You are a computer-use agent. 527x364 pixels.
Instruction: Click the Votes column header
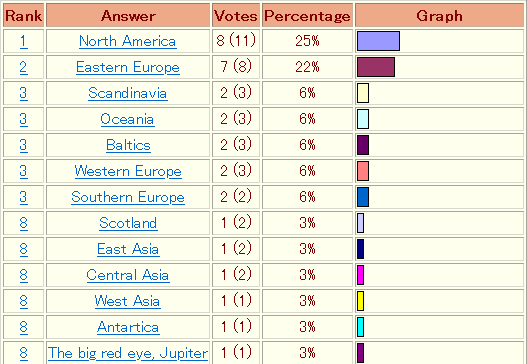(x=236, y=15)
